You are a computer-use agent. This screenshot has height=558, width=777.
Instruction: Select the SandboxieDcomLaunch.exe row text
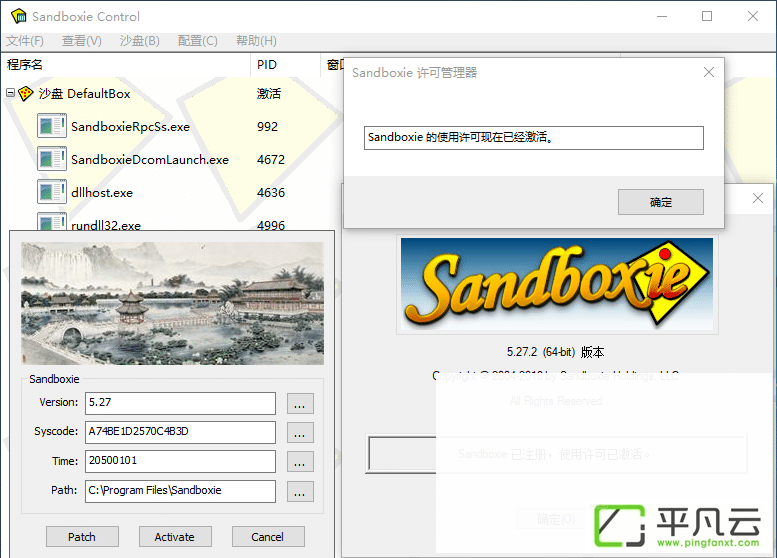(x=150, y=160)
